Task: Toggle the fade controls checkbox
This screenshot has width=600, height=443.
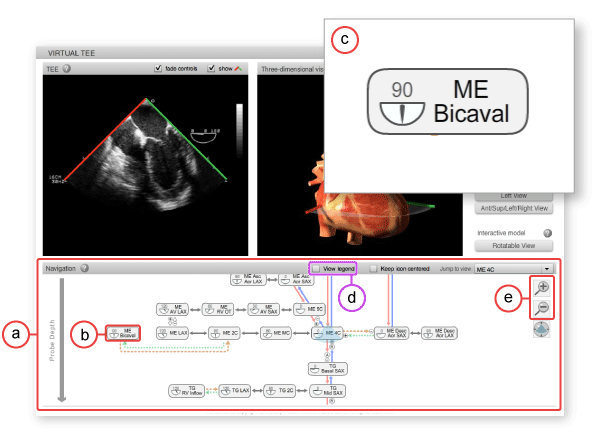Action: pyautogui.click(x=158, y=68)
